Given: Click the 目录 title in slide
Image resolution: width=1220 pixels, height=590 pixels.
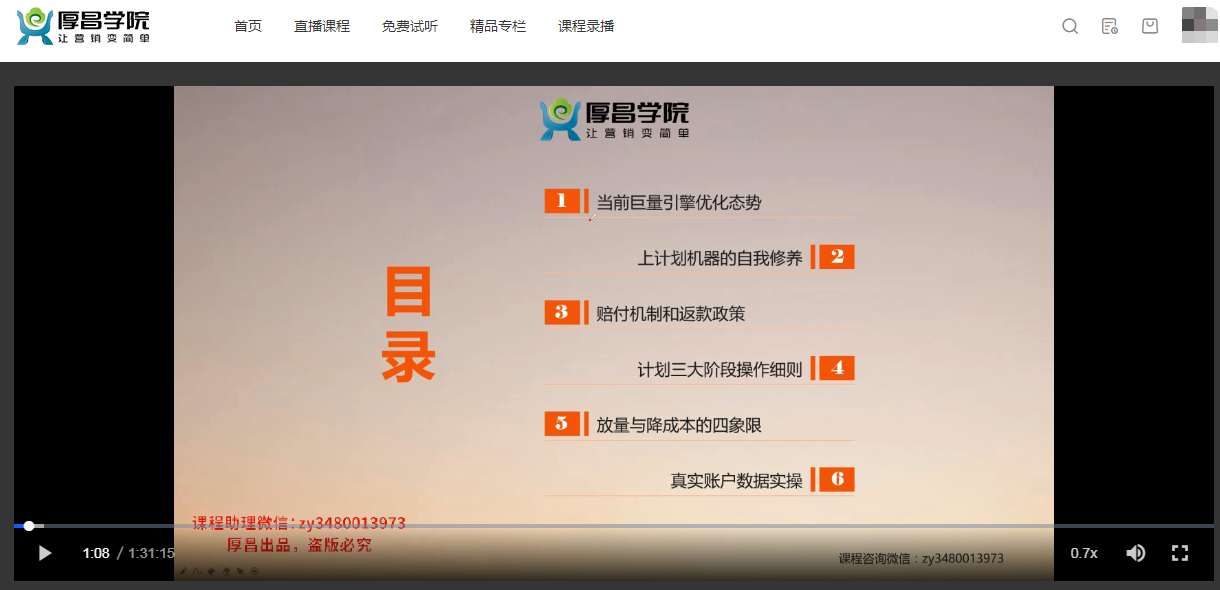Looking at the screenshot, I should (x=408, y=324).
